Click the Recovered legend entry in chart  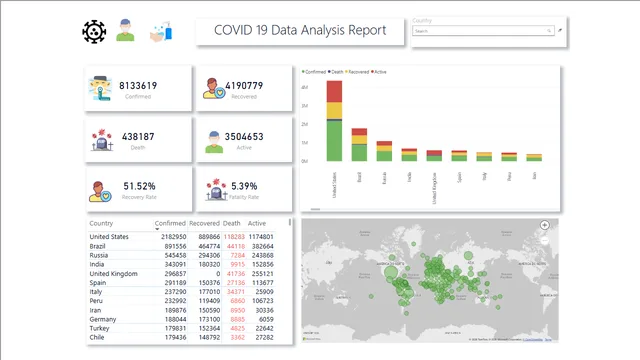pos(357,72)
